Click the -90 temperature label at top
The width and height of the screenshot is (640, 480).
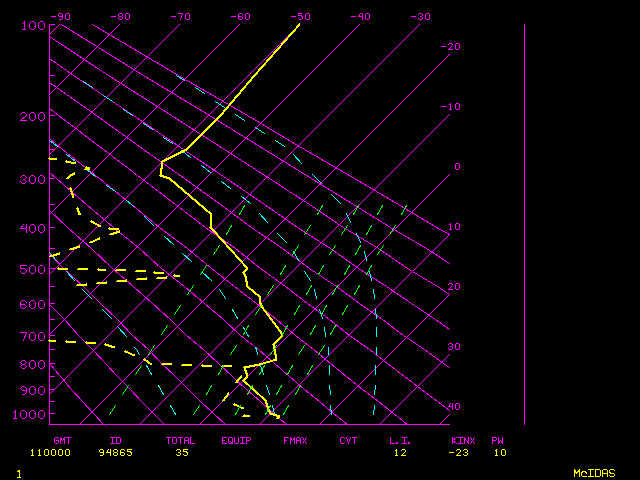click(x=60, y=16)
